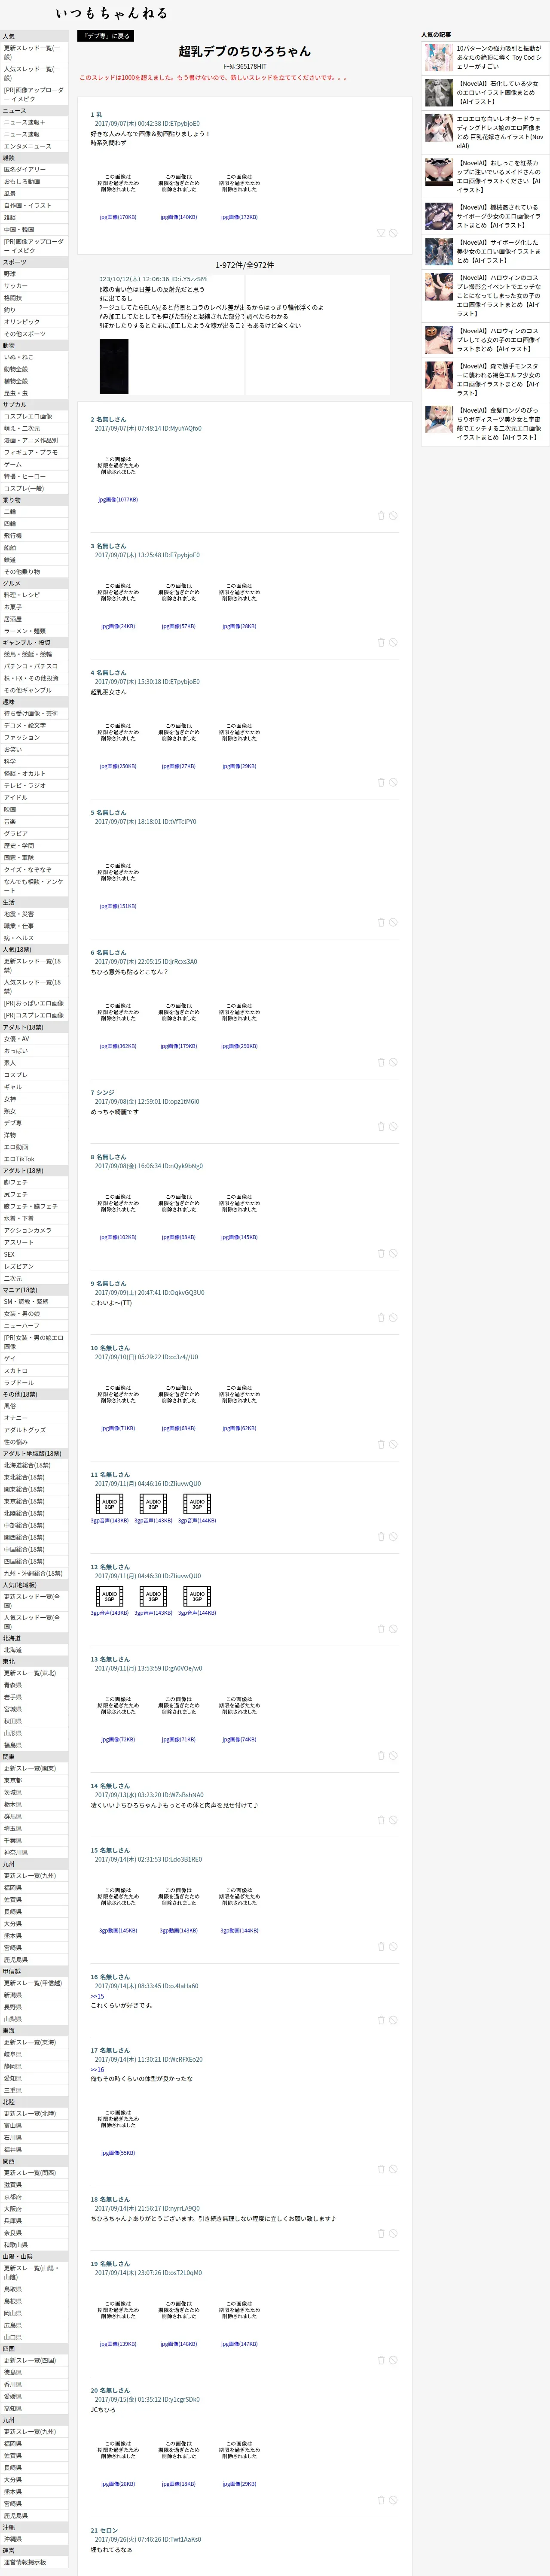The height and width of the screenshot is (2576, 550).
Task: Open the jpg画像(250KB) link in post 4
Action: (118, 767)
